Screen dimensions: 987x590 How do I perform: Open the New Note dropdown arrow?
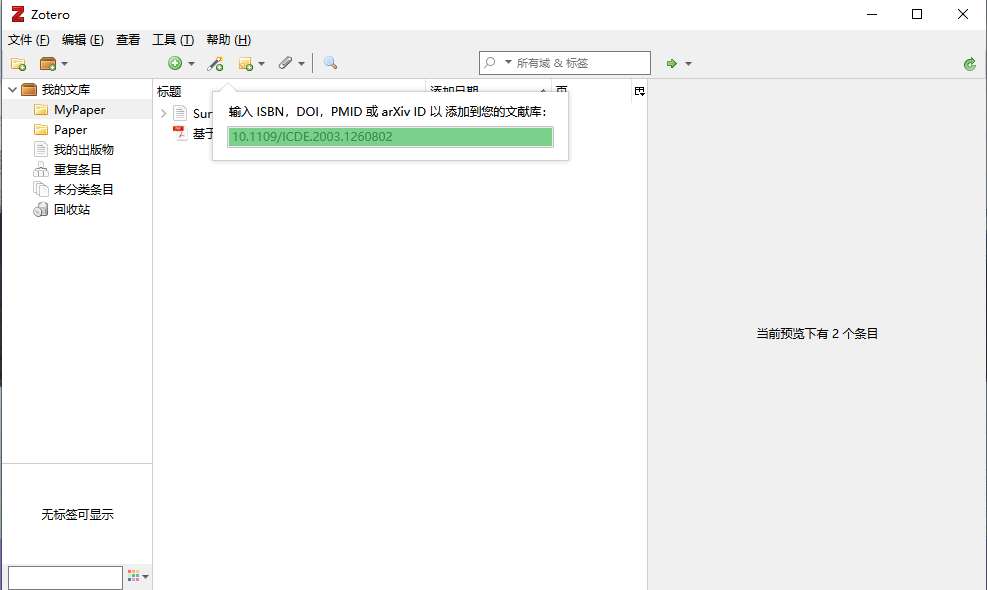261,64
